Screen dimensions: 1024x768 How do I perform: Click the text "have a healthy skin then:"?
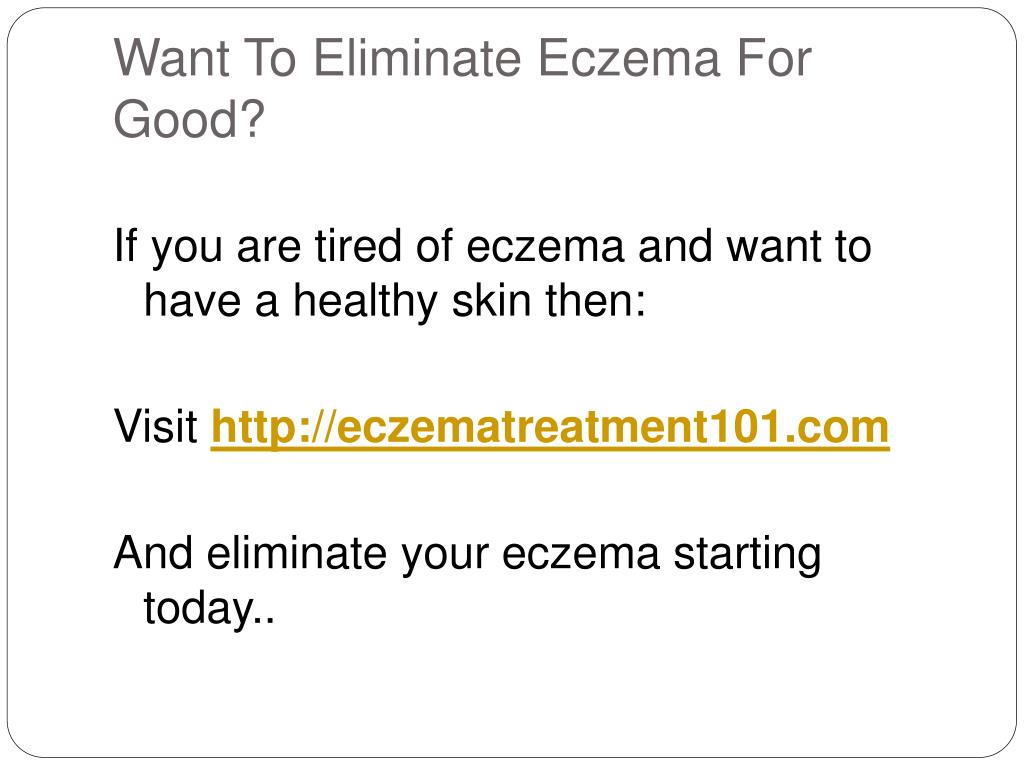pos(395,302)
